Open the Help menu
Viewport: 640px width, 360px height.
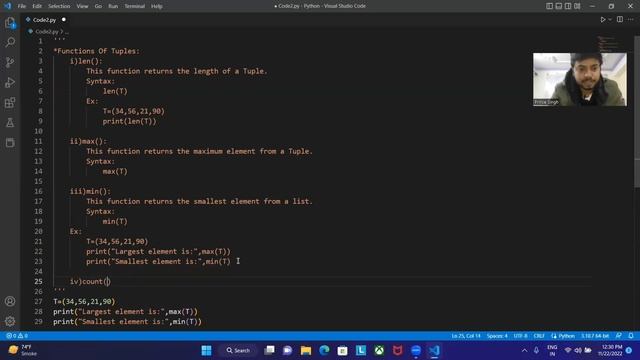[x=157, y=6]
